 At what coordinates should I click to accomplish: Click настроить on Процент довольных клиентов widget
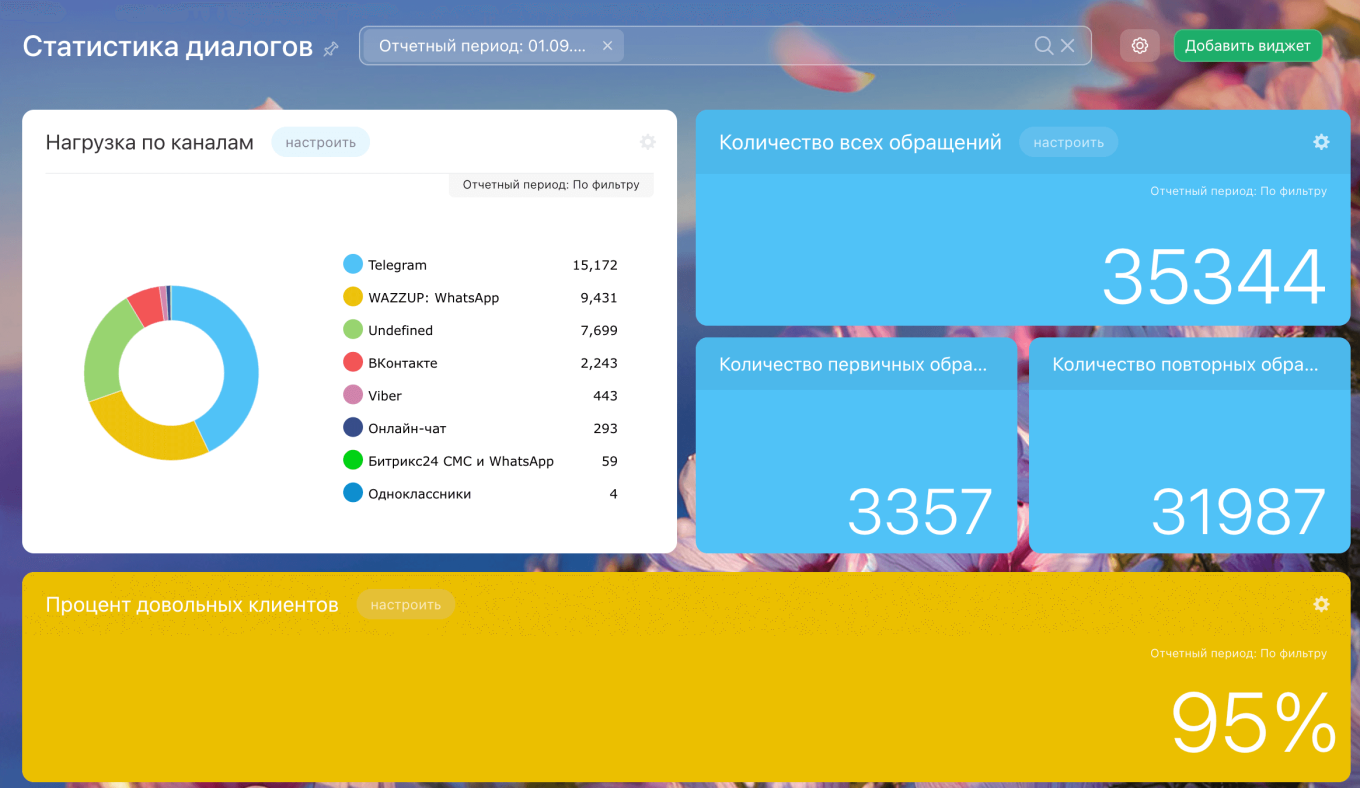(405, 605)
